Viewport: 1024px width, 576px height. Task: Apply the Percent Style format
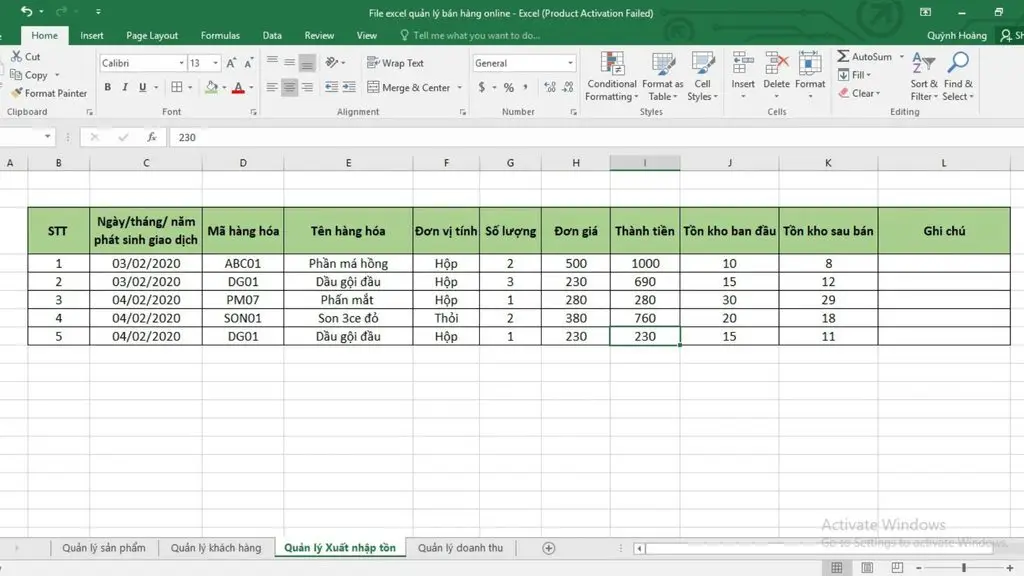[509, 87]
